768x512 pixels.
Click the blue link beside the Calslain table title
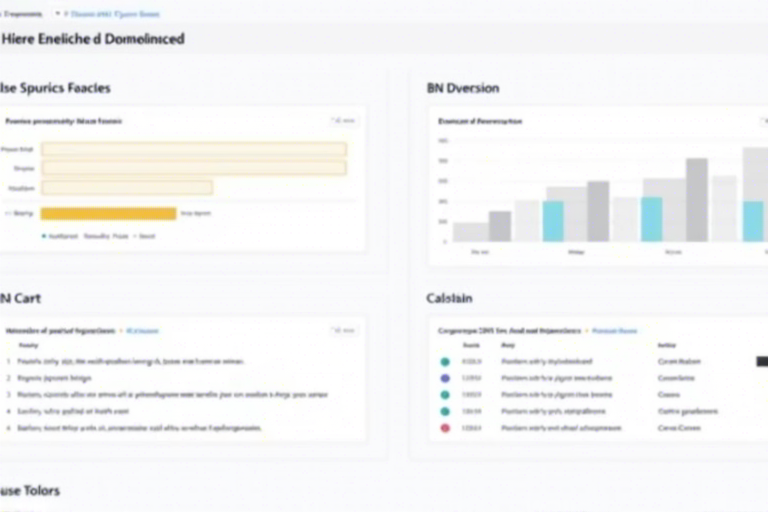(x=614, y=329)
